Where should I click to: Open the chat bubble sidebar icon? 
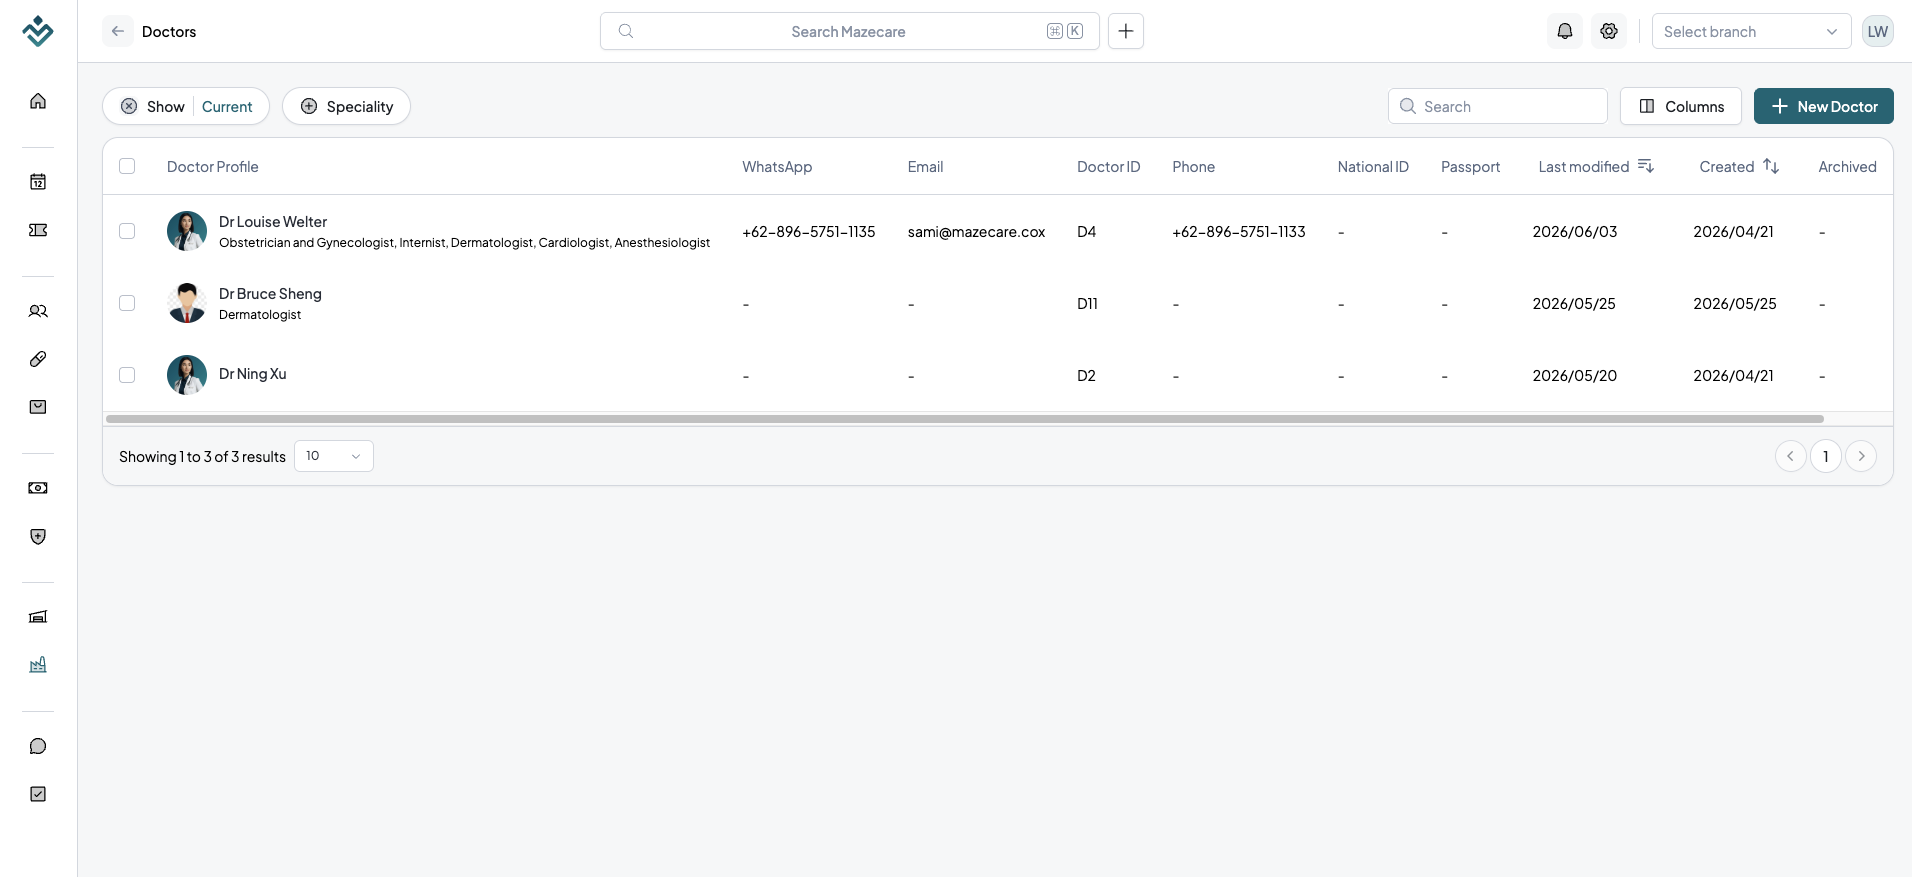click(x=38, y=746)
